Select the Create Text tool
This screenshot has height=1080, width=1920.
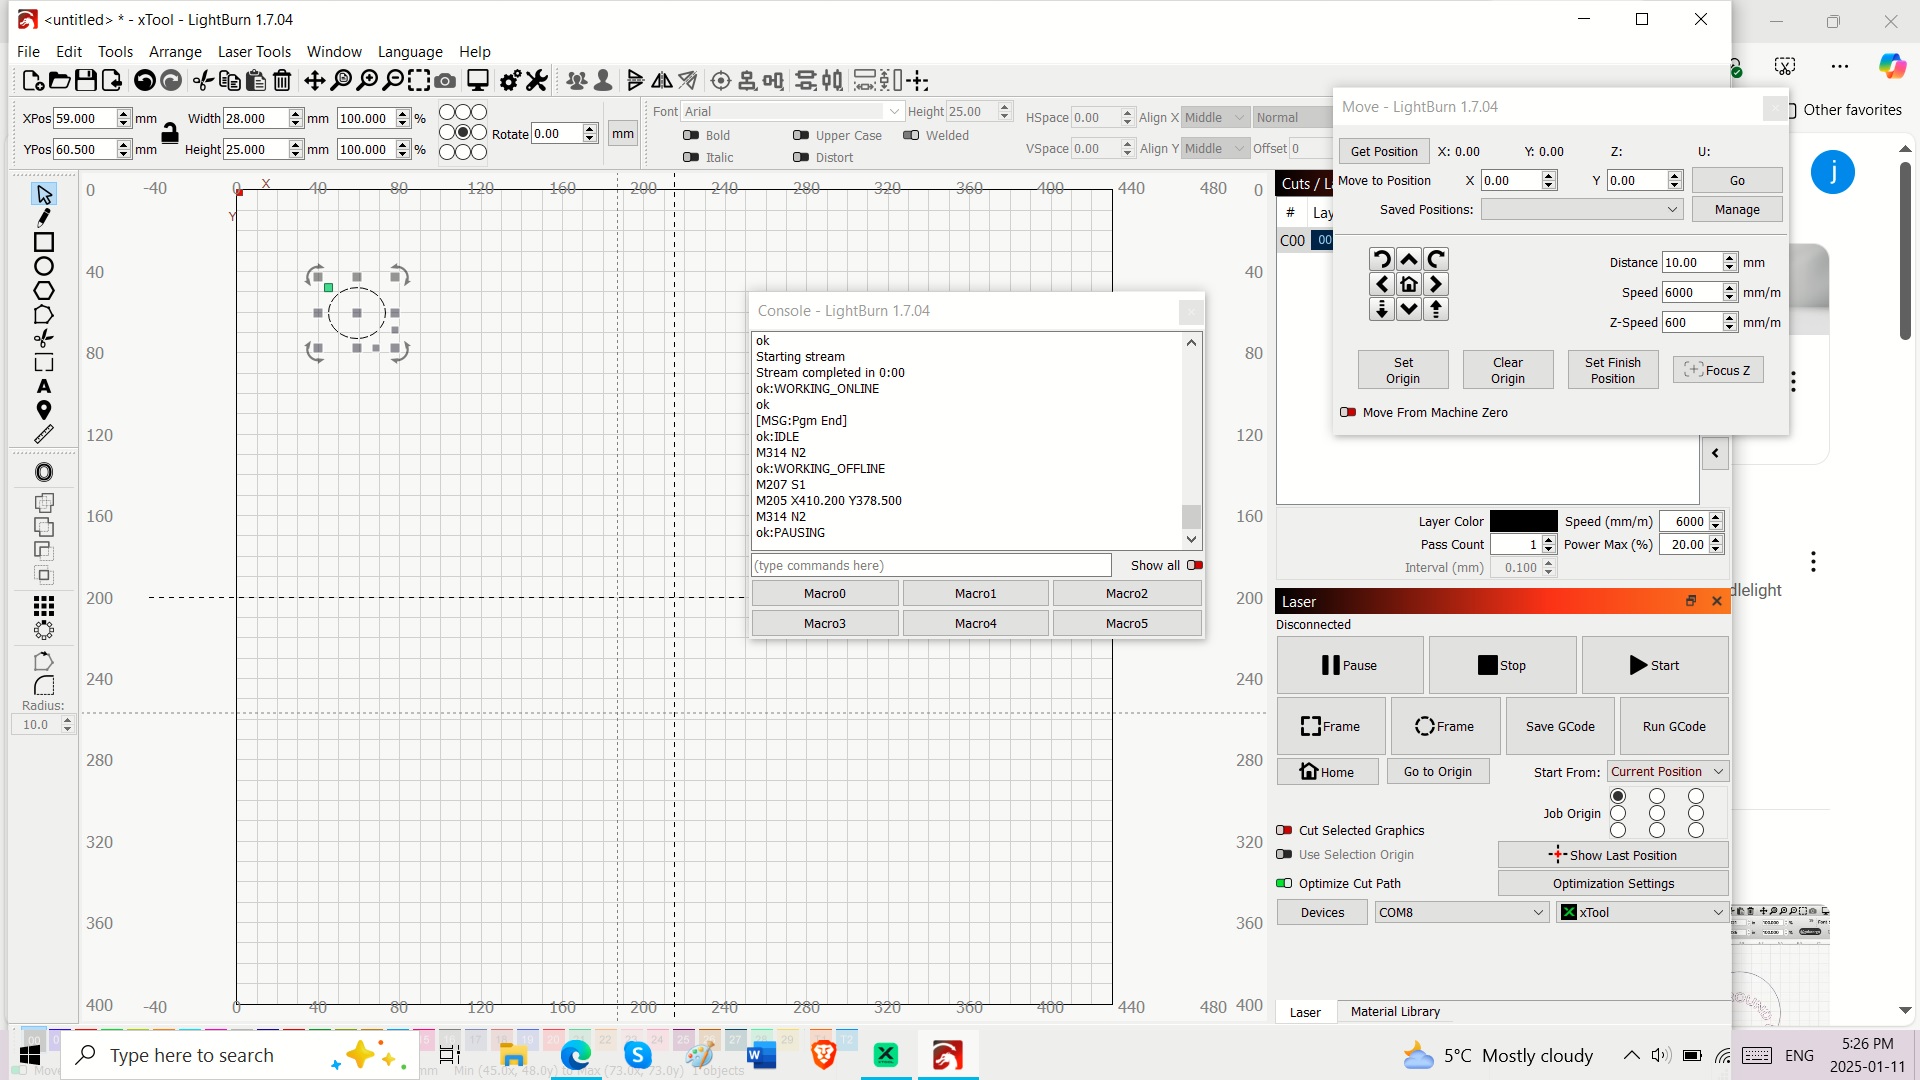pyautogui.click(x=44, y=387)
